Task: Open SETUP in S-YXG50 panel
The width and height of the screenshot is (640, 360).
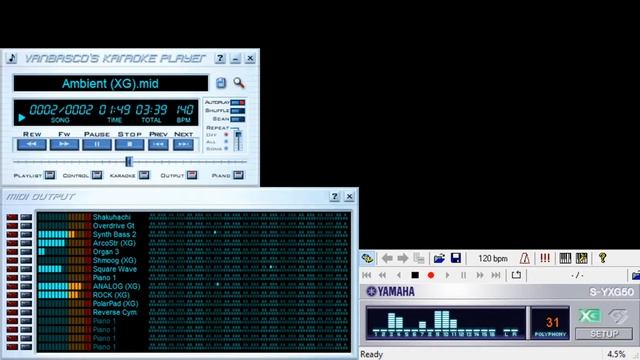Action: click(604, 334)
